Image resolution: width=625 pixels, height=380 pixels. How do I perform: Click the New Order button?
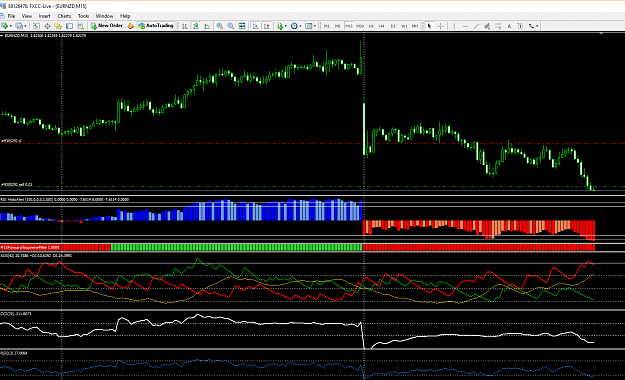coord(107,26)
